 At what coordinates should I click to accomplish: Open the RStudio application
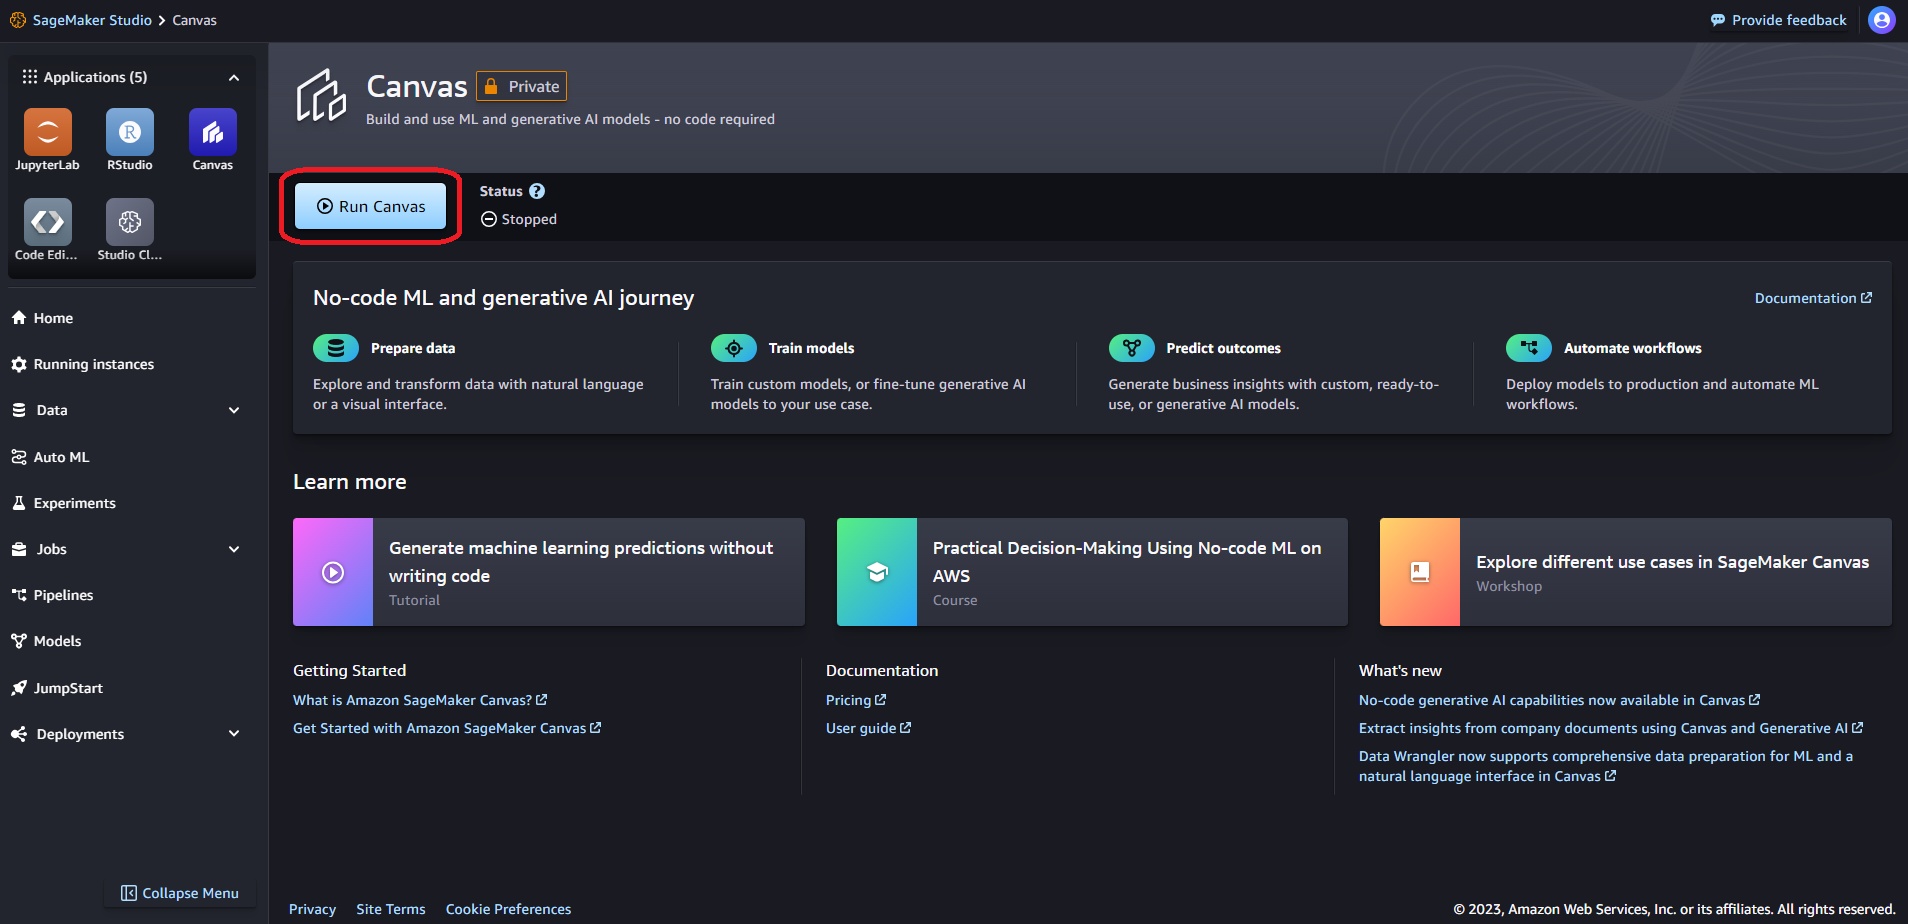click(129, 131)
